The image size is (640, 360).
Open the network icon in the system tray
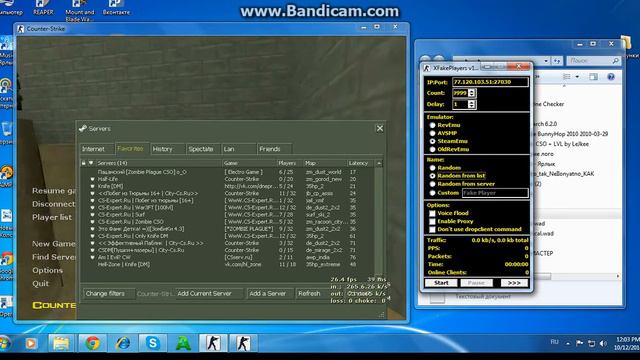pos(591,344)
